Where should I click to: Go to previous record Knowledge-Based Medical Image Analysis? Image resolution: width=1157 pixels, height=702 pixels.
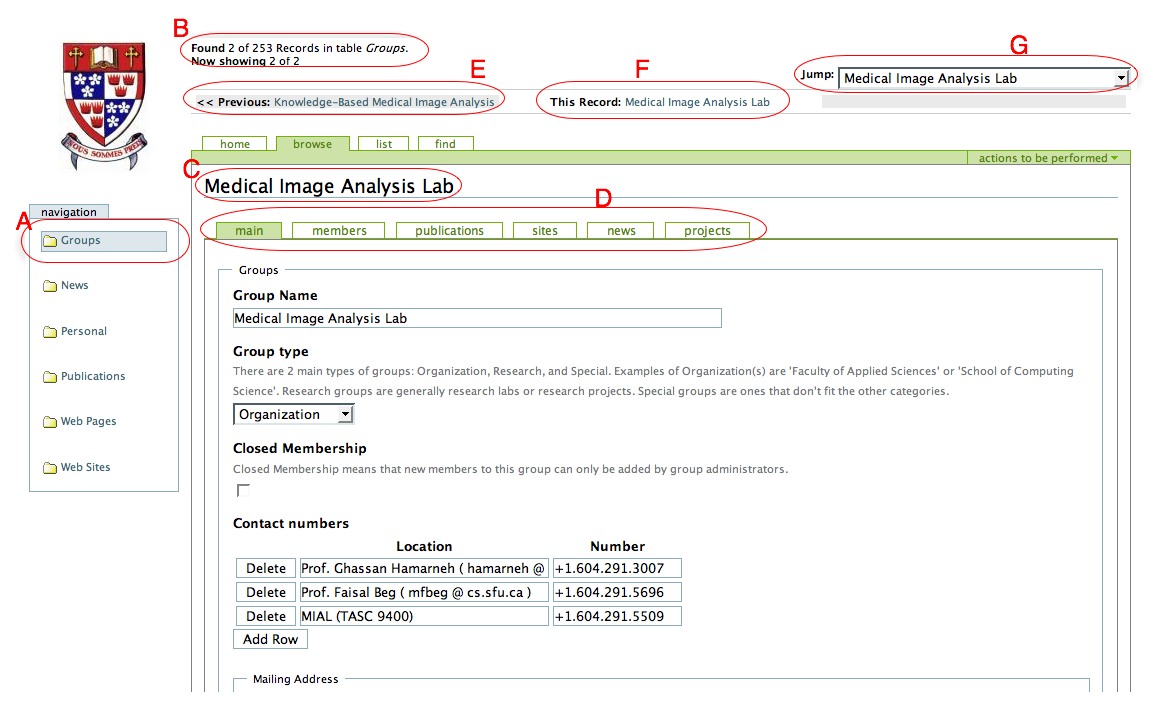coord(383,102)
